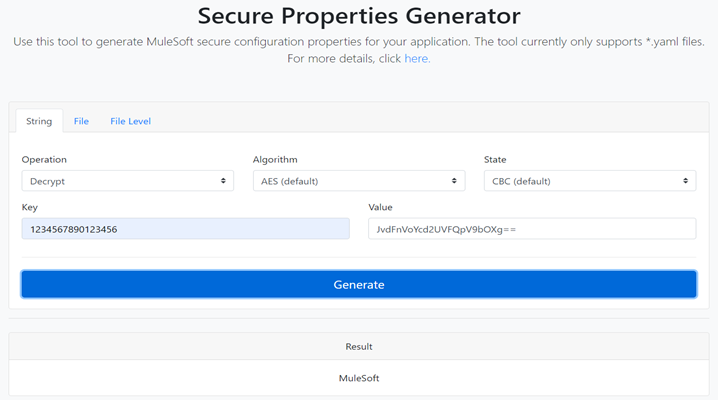Open the State dropdown showing CBC (default)
Viewport: 718px width, 400px height.
[x=589, y=181]
